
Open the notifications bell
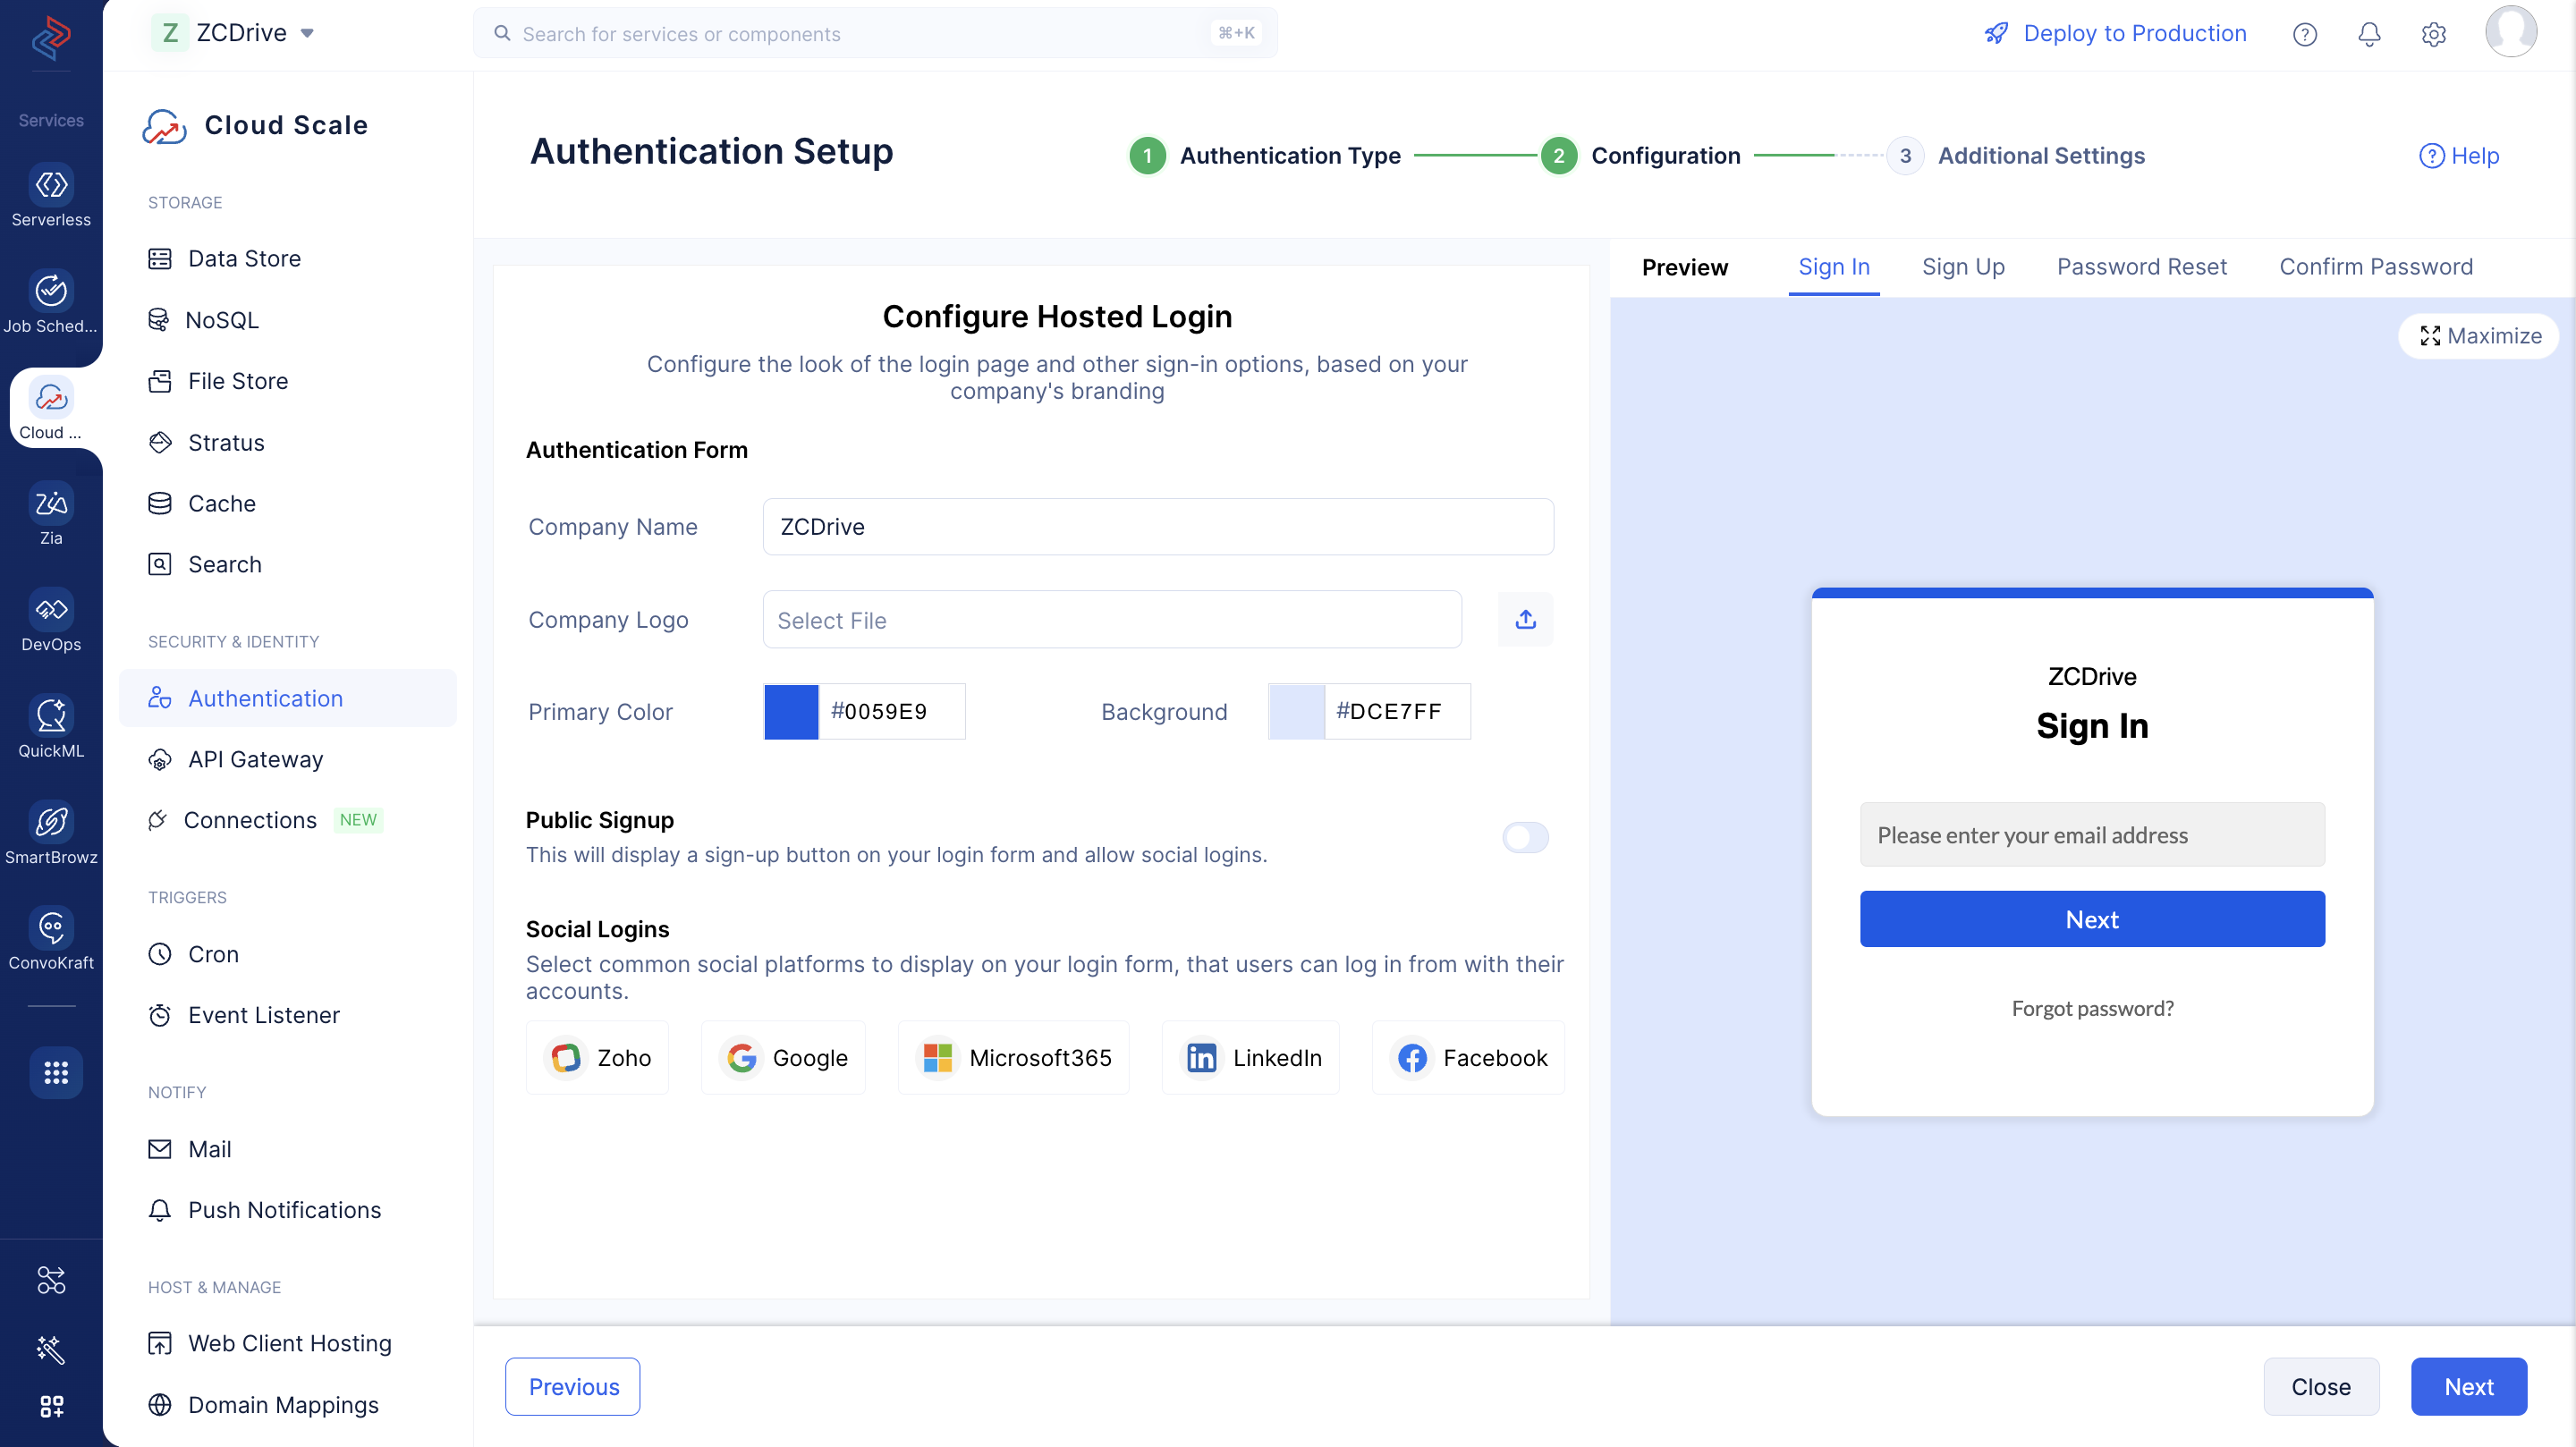(2369, 34)
